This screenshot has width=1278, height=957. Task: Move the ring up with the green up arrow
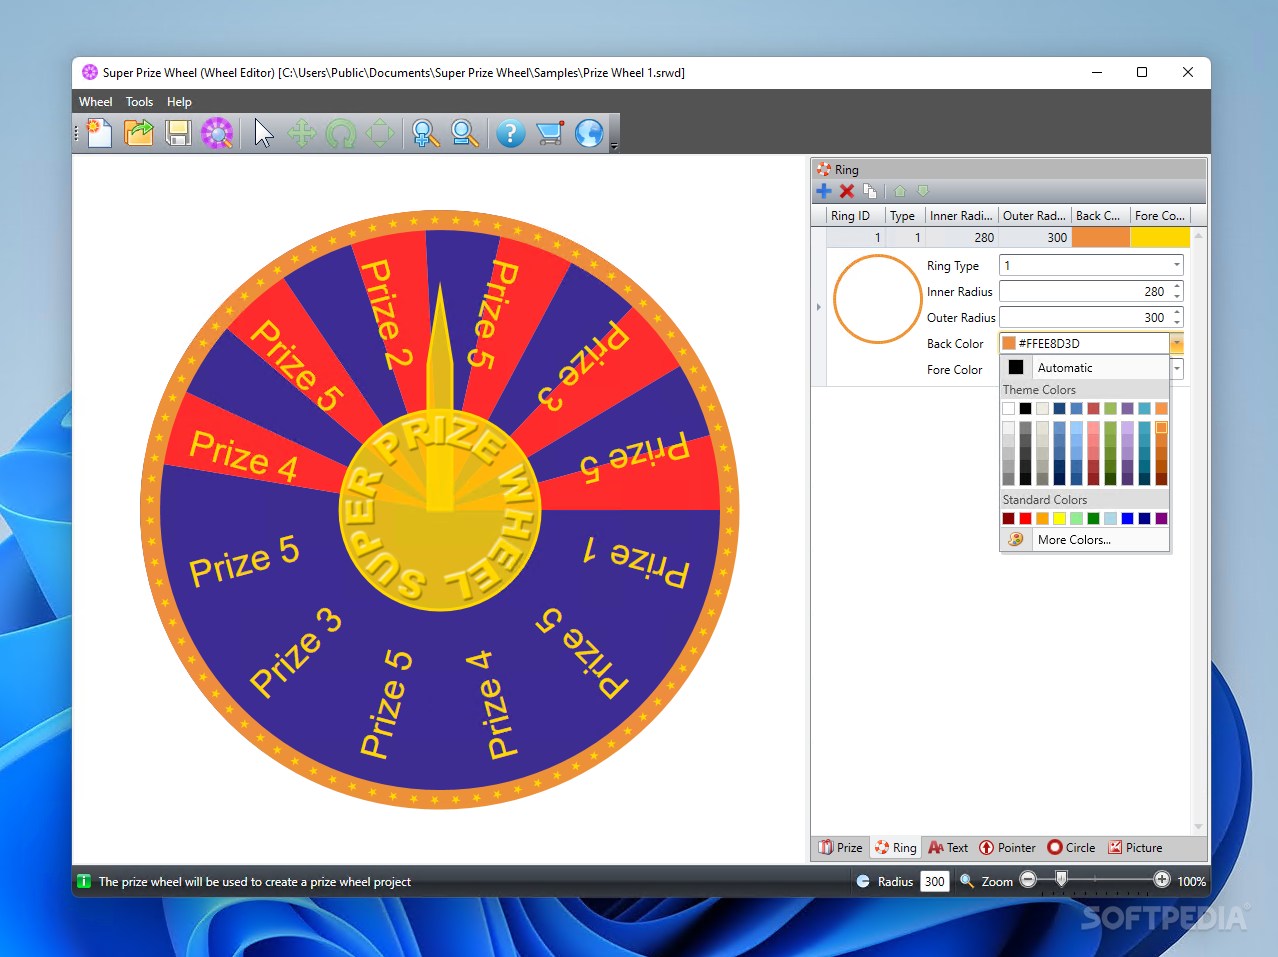click(x=900, y=191)
